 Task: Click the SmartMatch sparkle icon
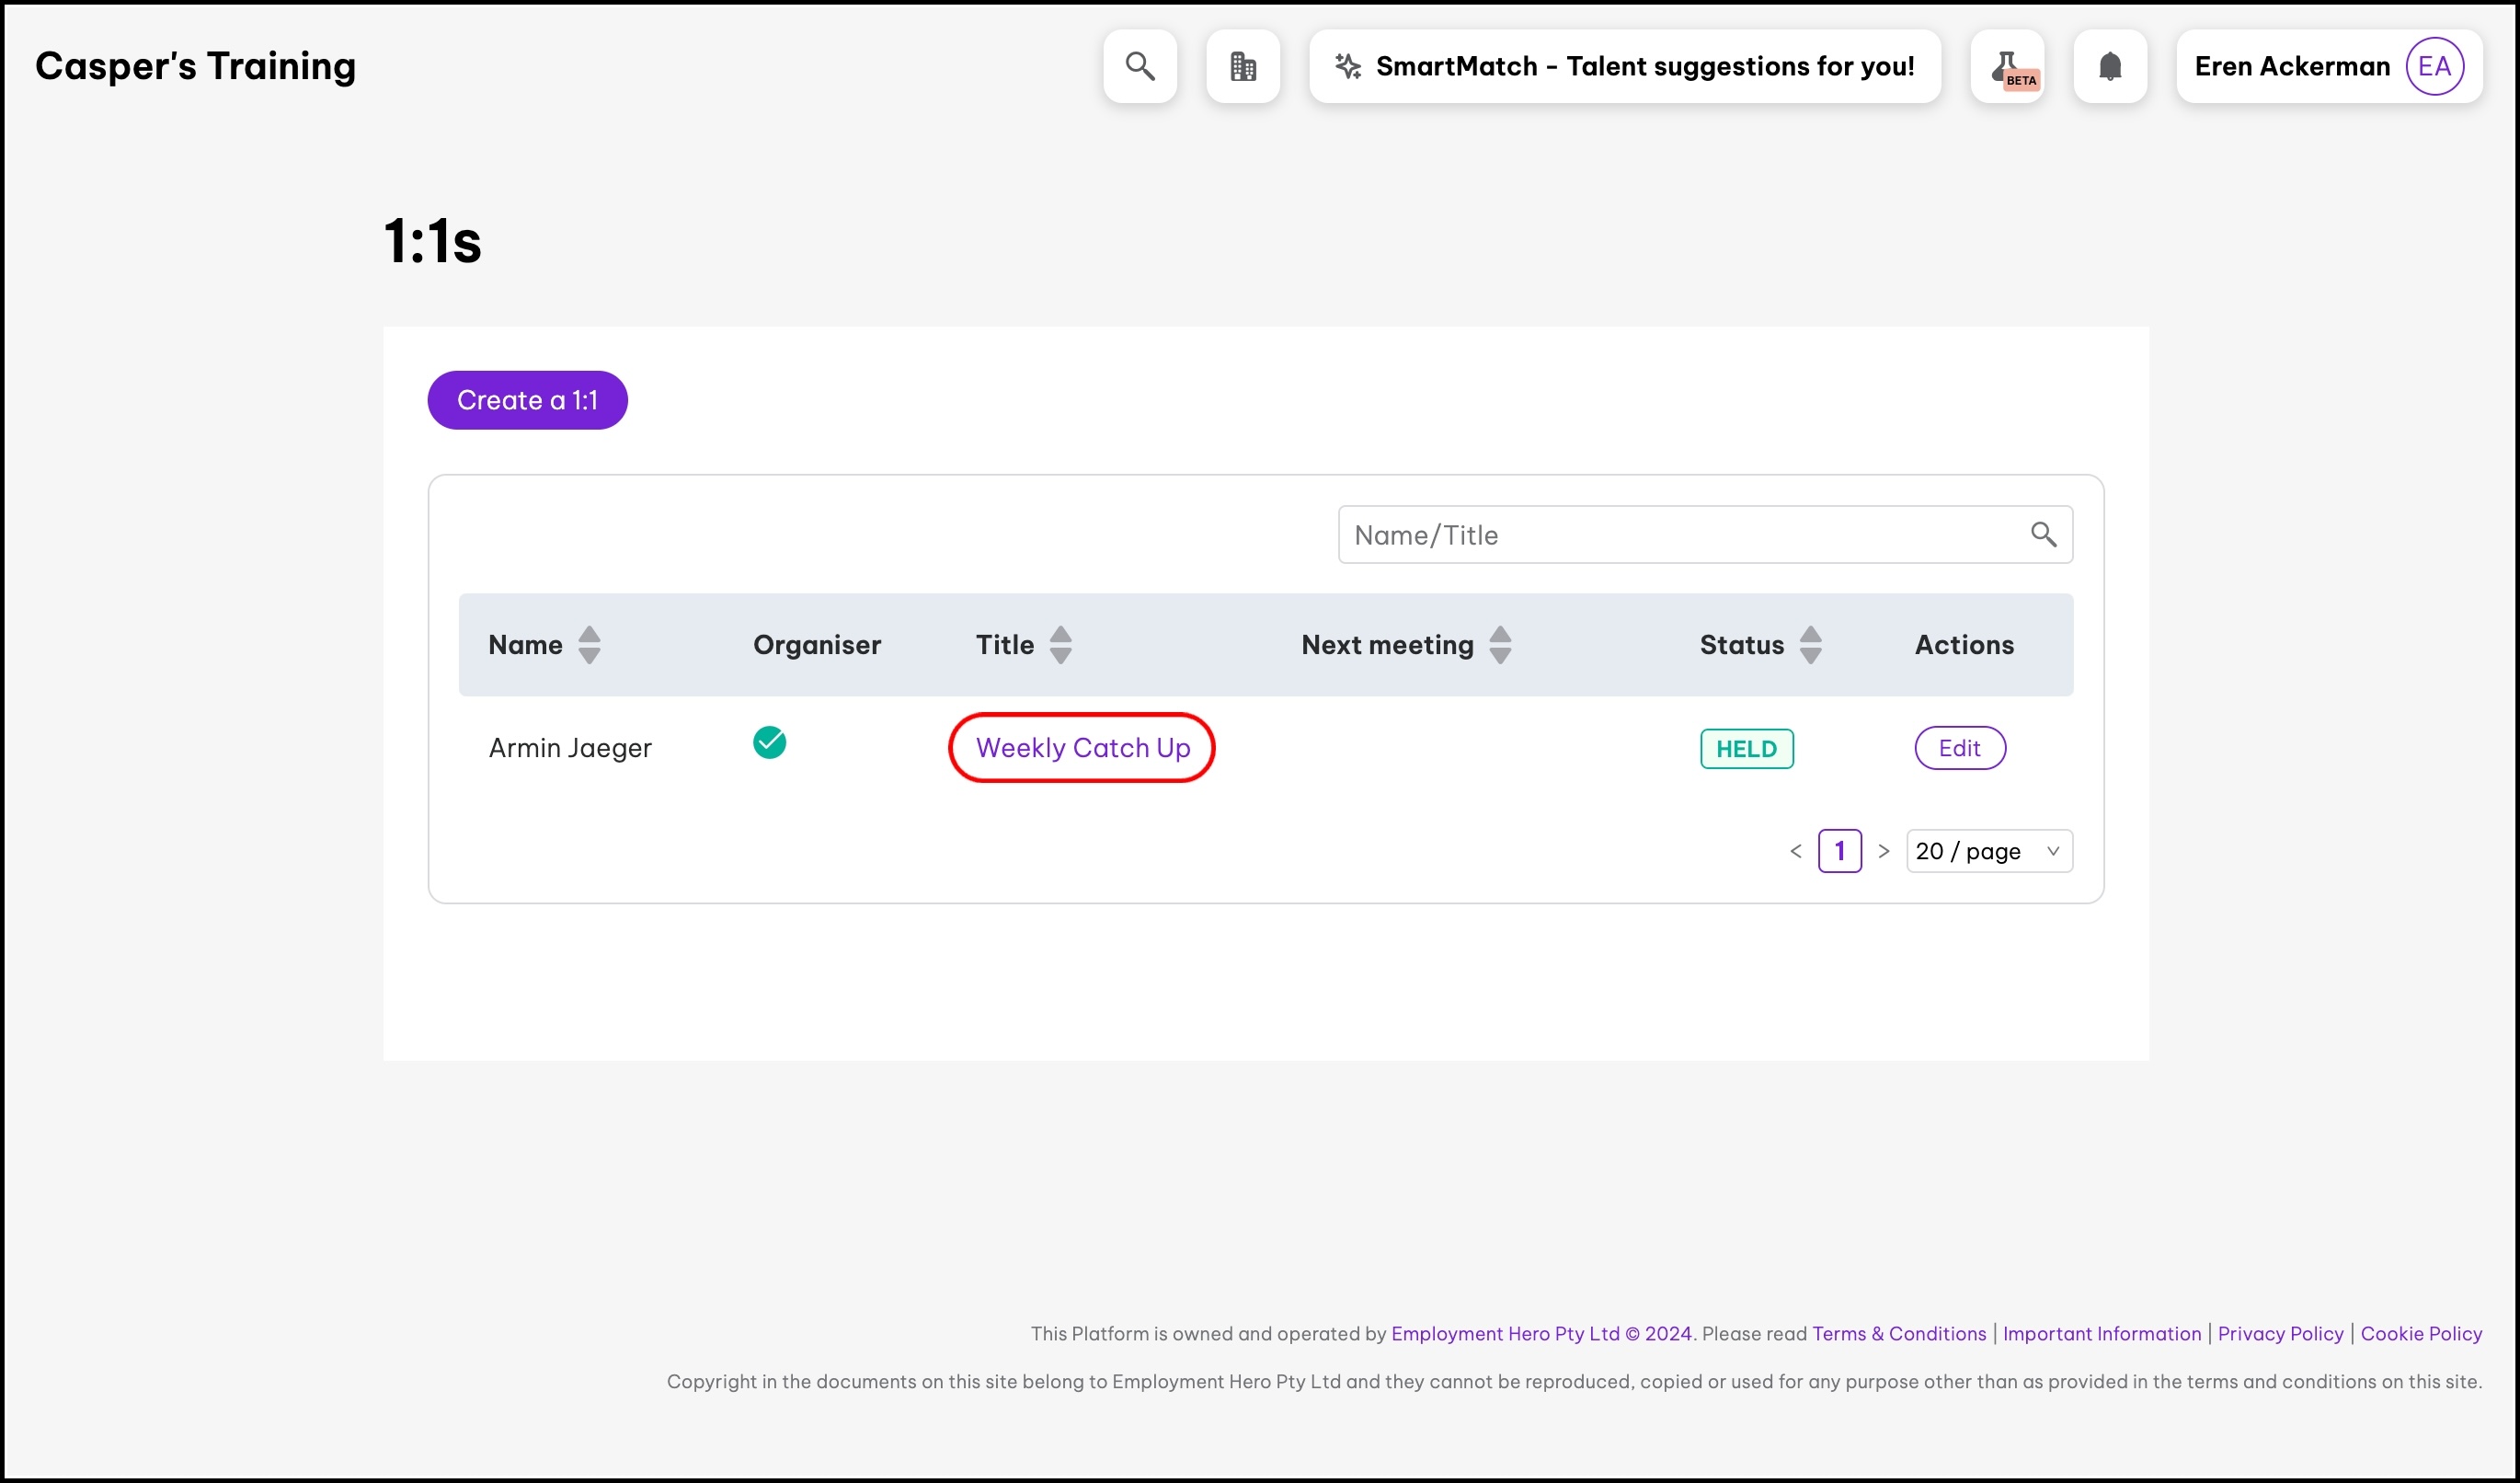click(1348, 66)
